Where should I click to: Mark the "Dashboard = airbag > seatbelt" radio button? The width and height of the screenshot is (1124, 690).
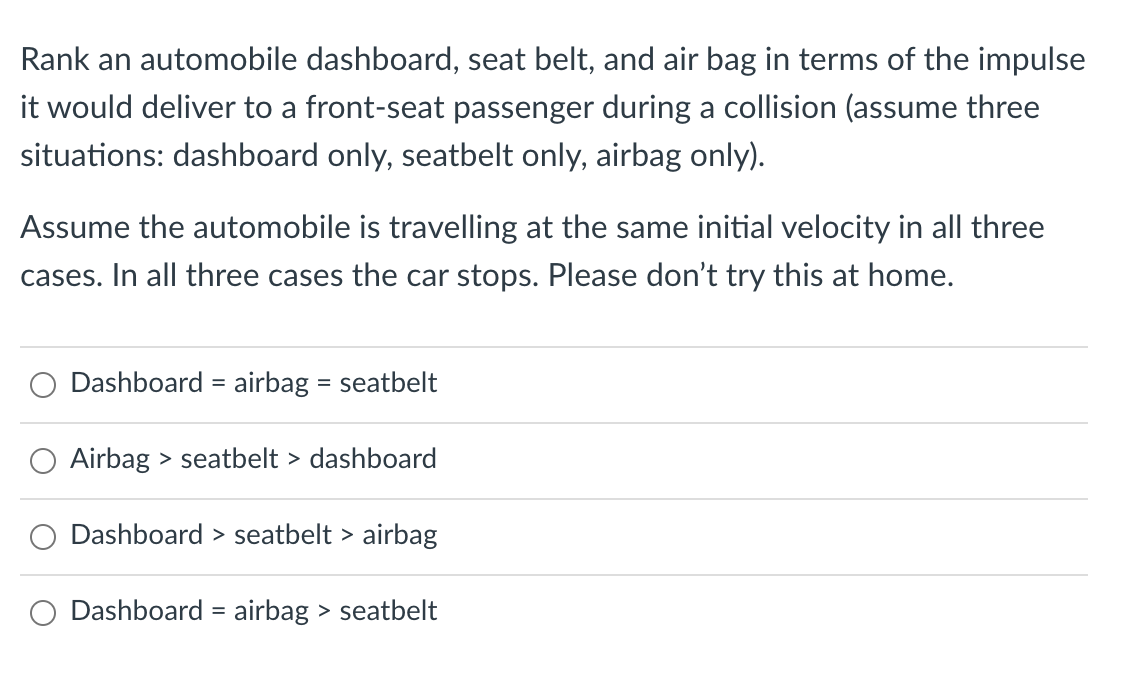click(43, 613)
